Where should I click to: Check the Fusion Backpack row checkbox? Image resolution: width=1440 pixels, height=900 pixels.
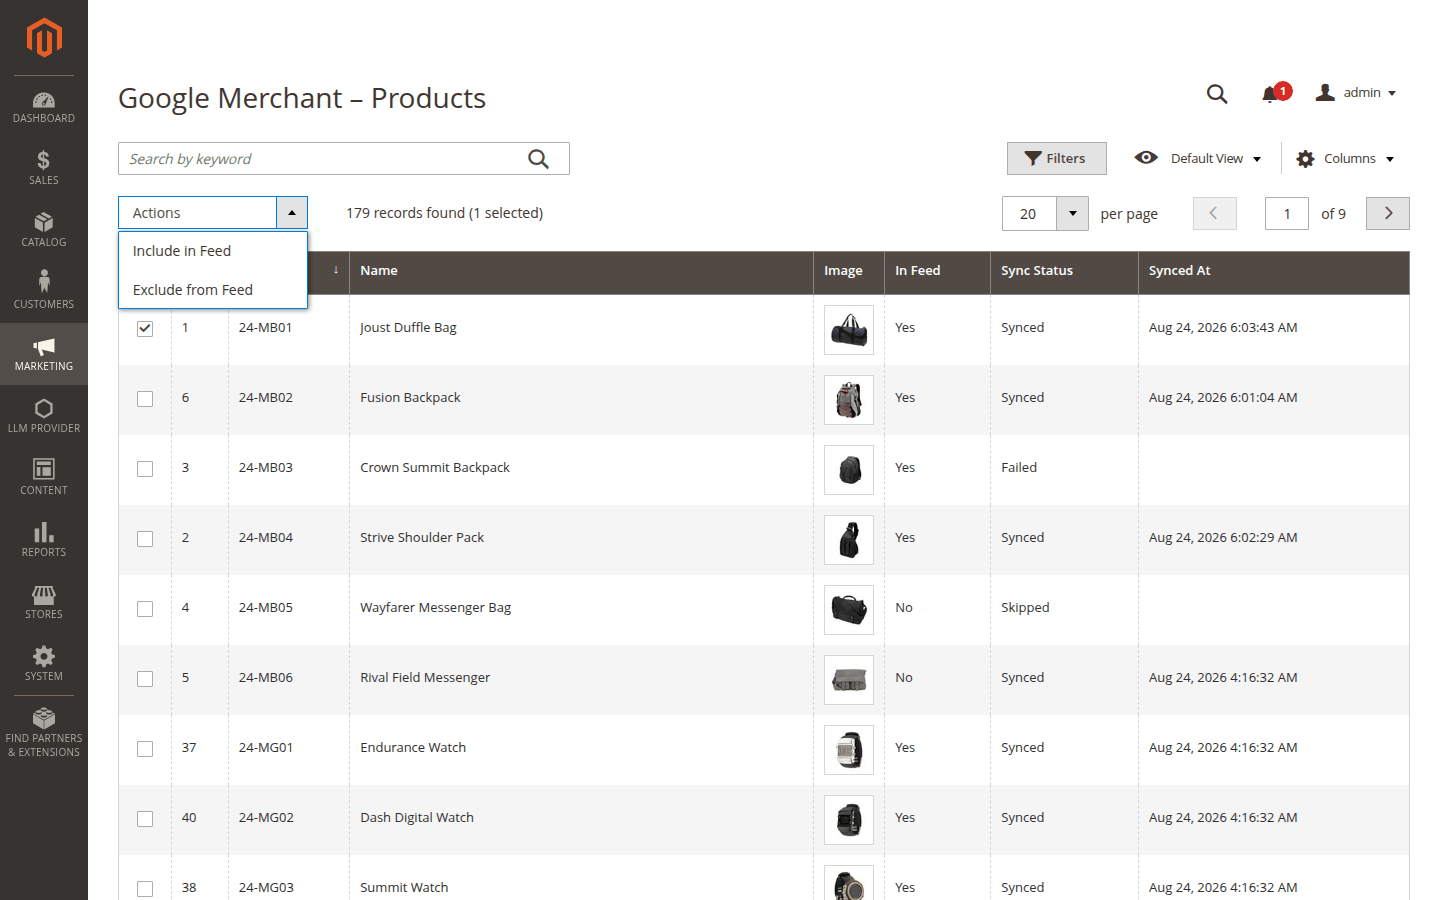[145, 398]
